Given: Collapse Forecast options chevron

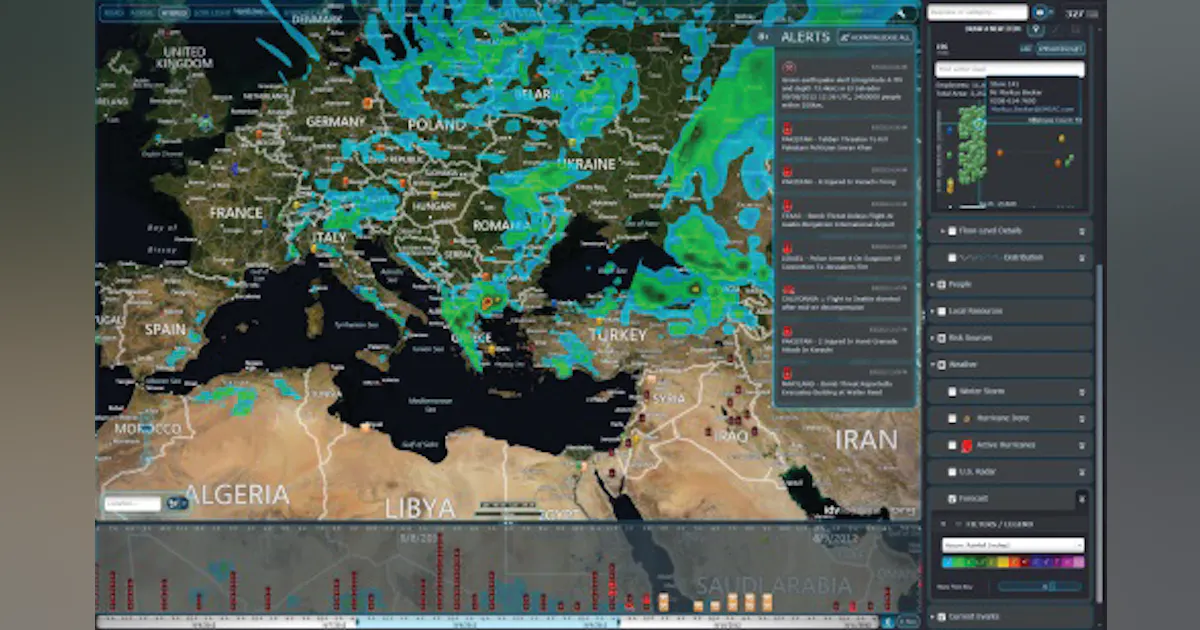Looking at the screenshot, I should point(1082,498).
